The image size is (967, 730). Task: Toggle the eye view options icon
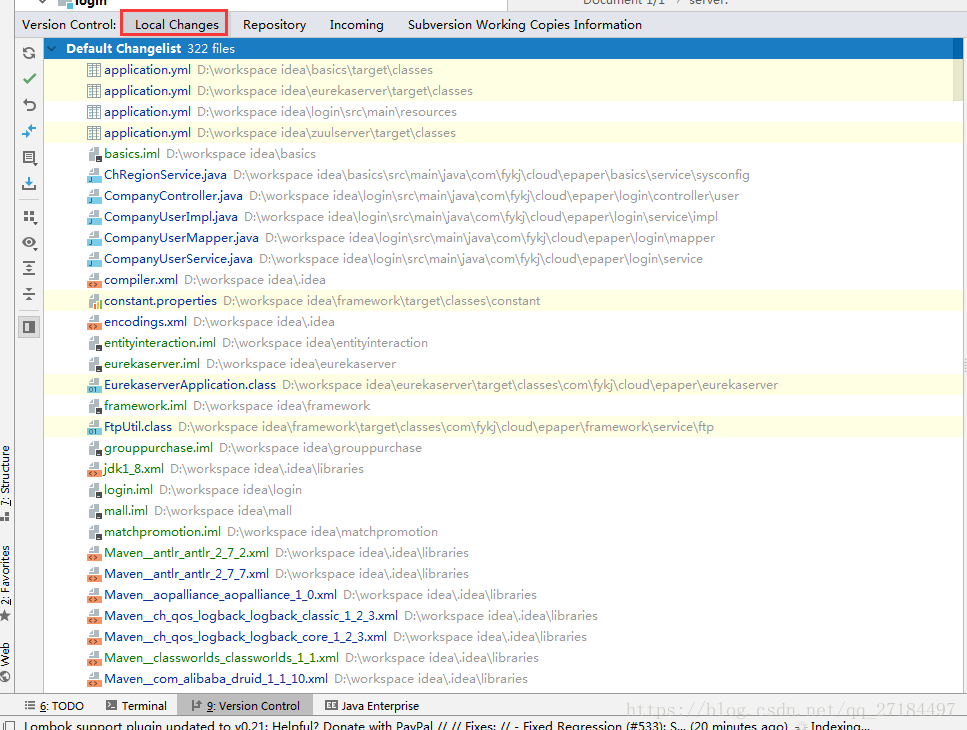point(29,243)
